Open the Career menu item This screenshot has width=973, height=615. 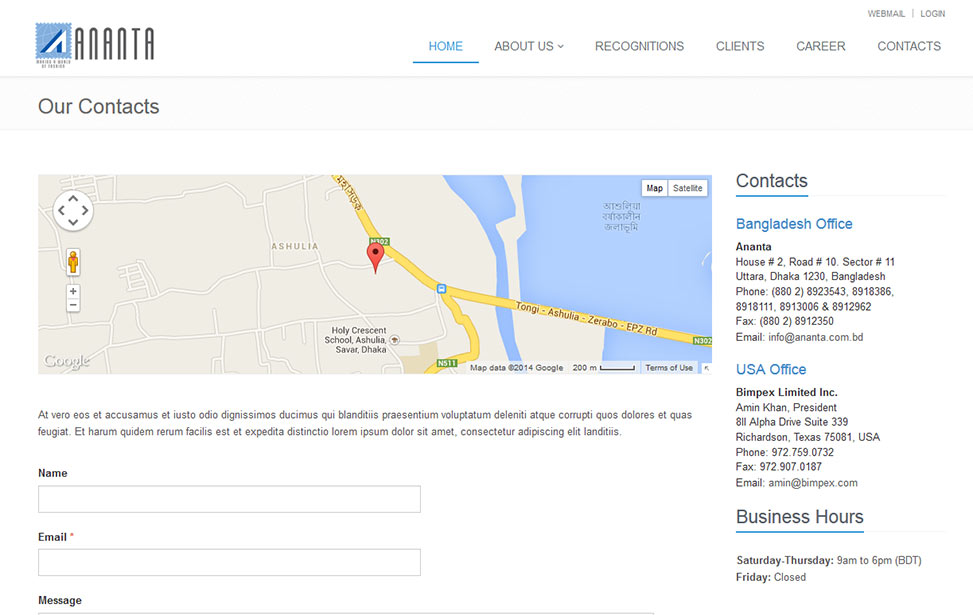[x=820, y=46]
